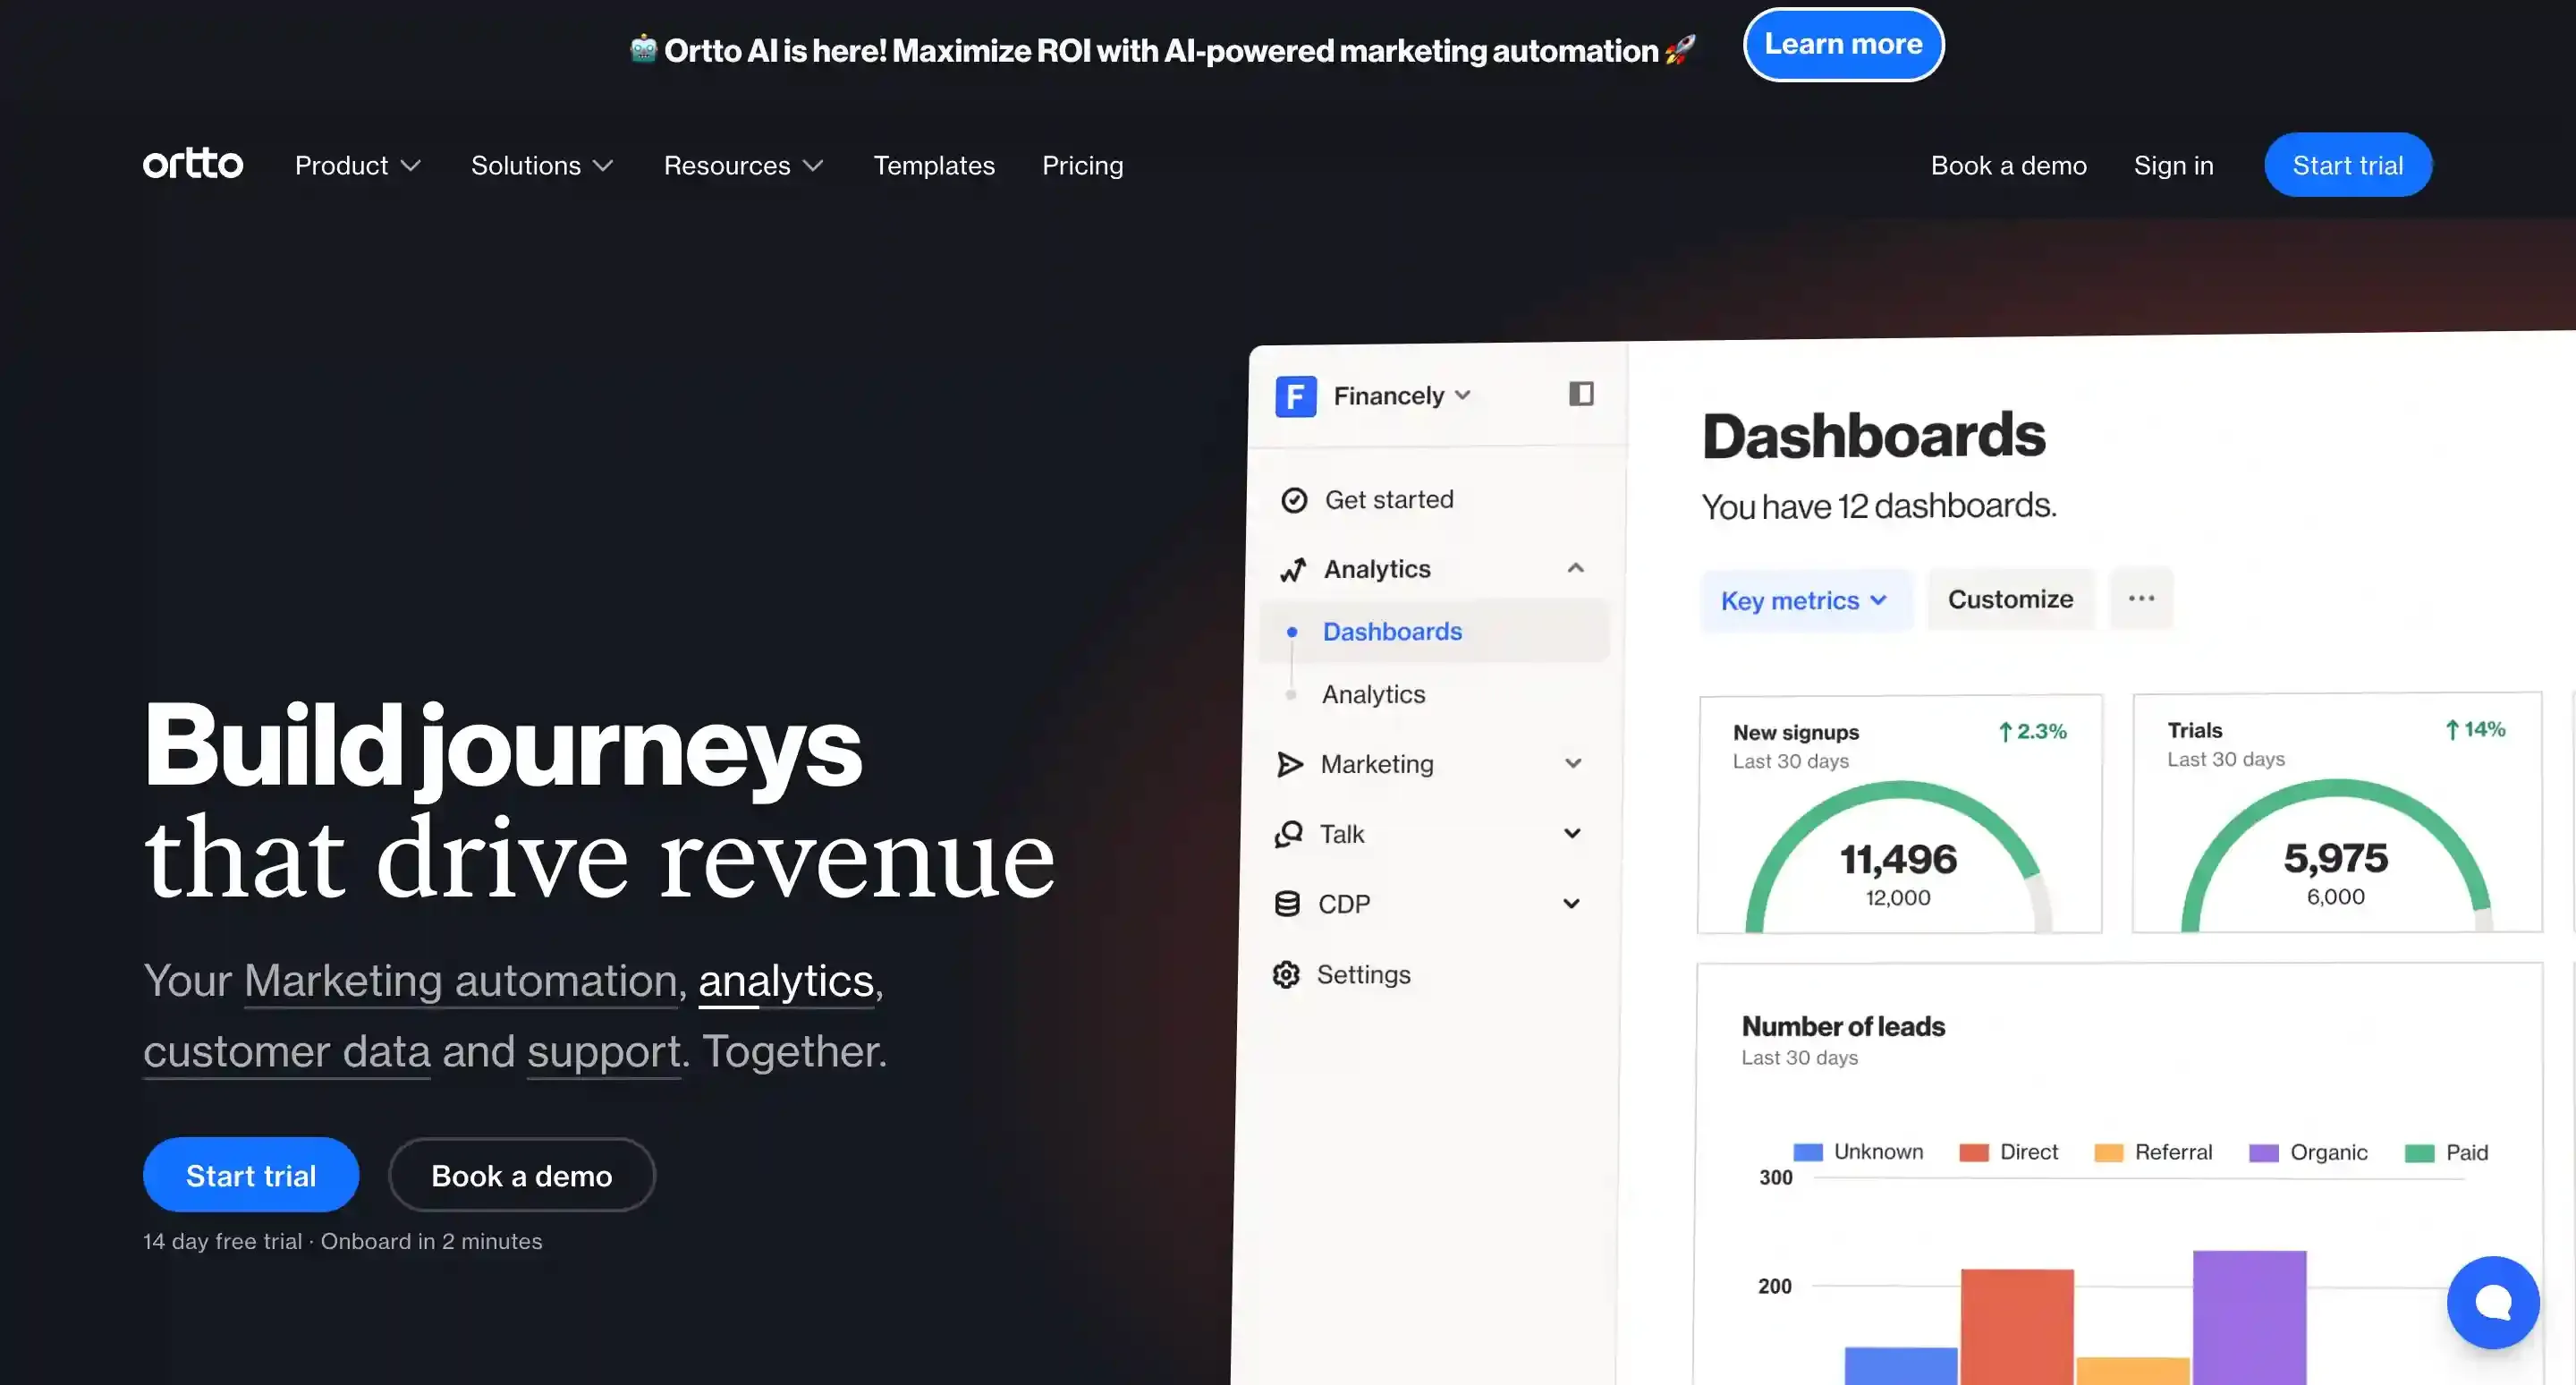Click the purple Organic bar in chart

(2249, 1317)
